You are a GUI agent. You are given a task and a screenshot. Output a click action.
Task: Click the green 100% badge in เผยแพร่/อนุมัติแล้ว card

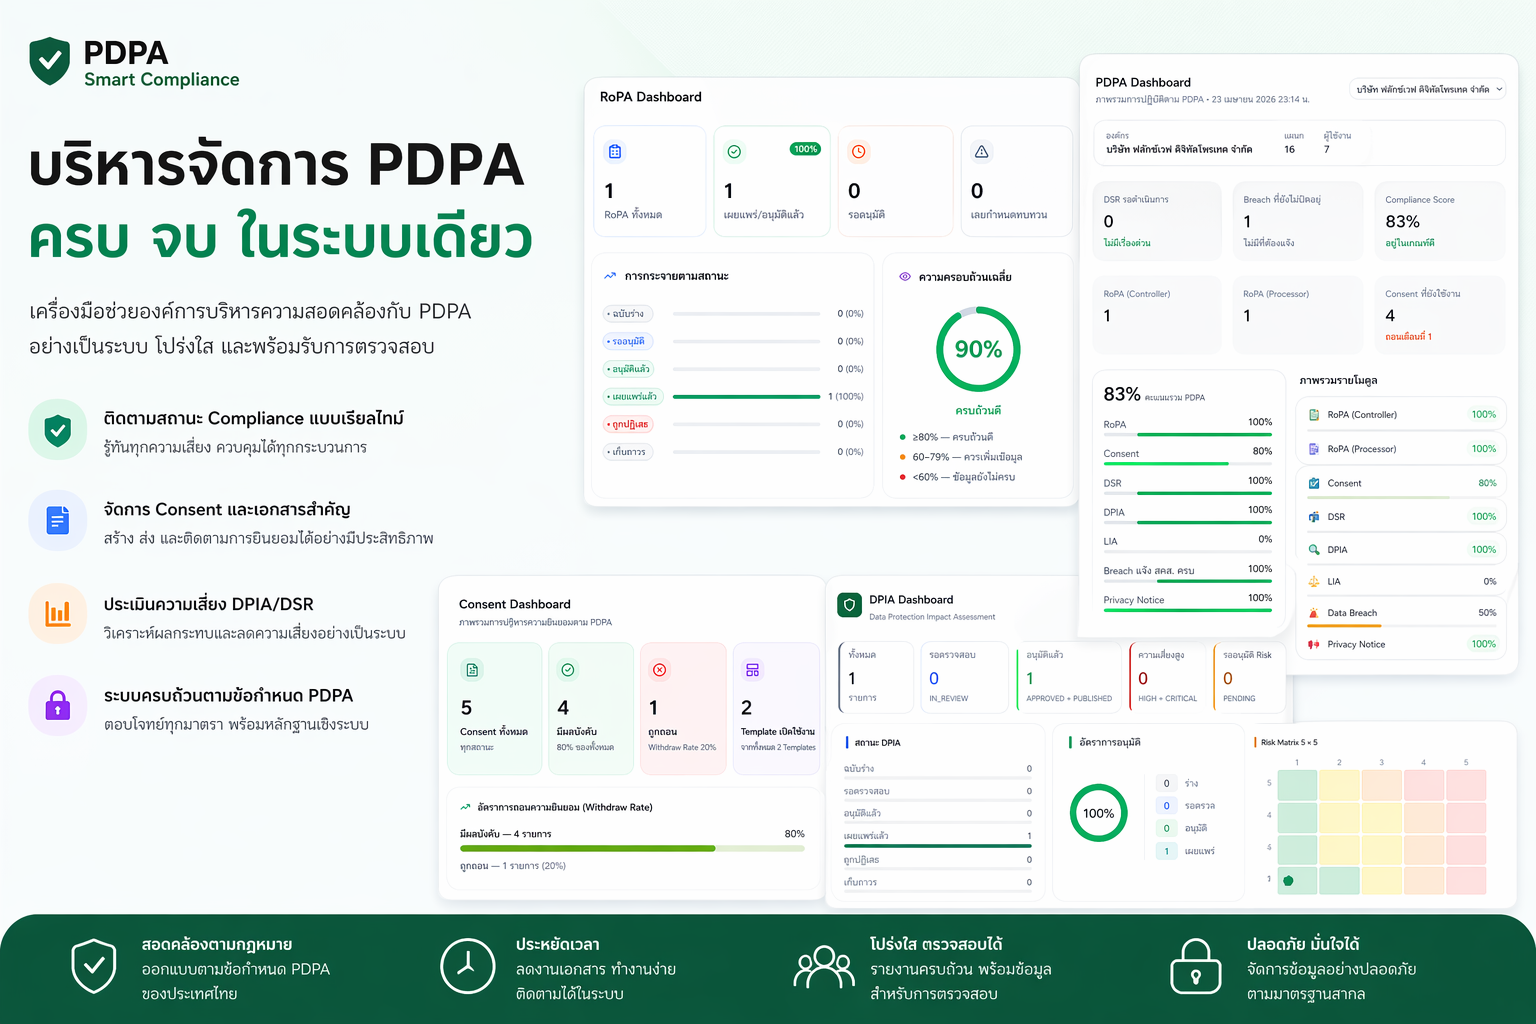point(806,149)
